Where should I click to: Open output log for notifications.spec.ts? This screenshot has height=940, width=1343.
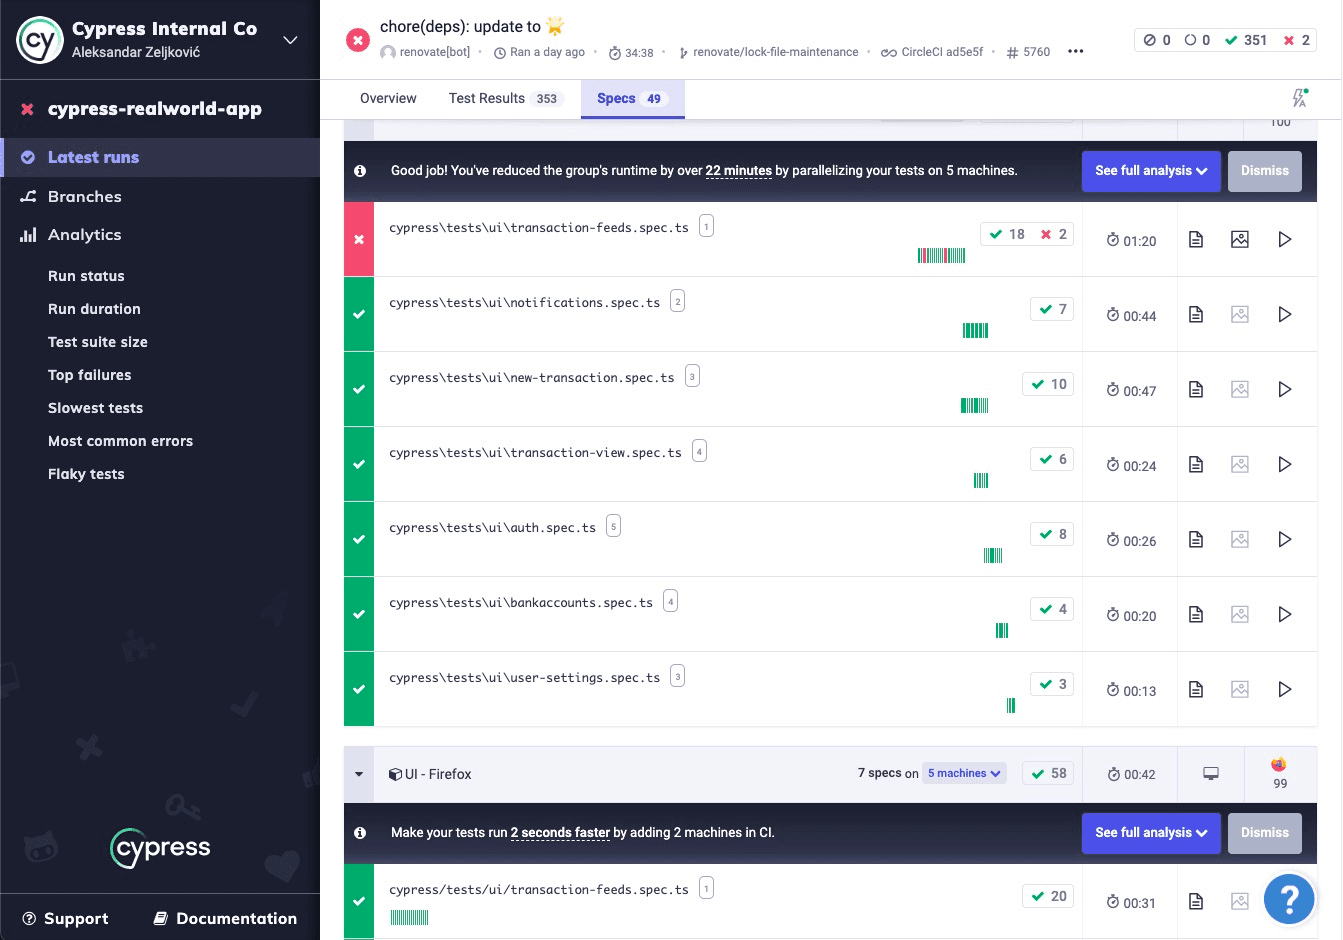click(1195, 314)
